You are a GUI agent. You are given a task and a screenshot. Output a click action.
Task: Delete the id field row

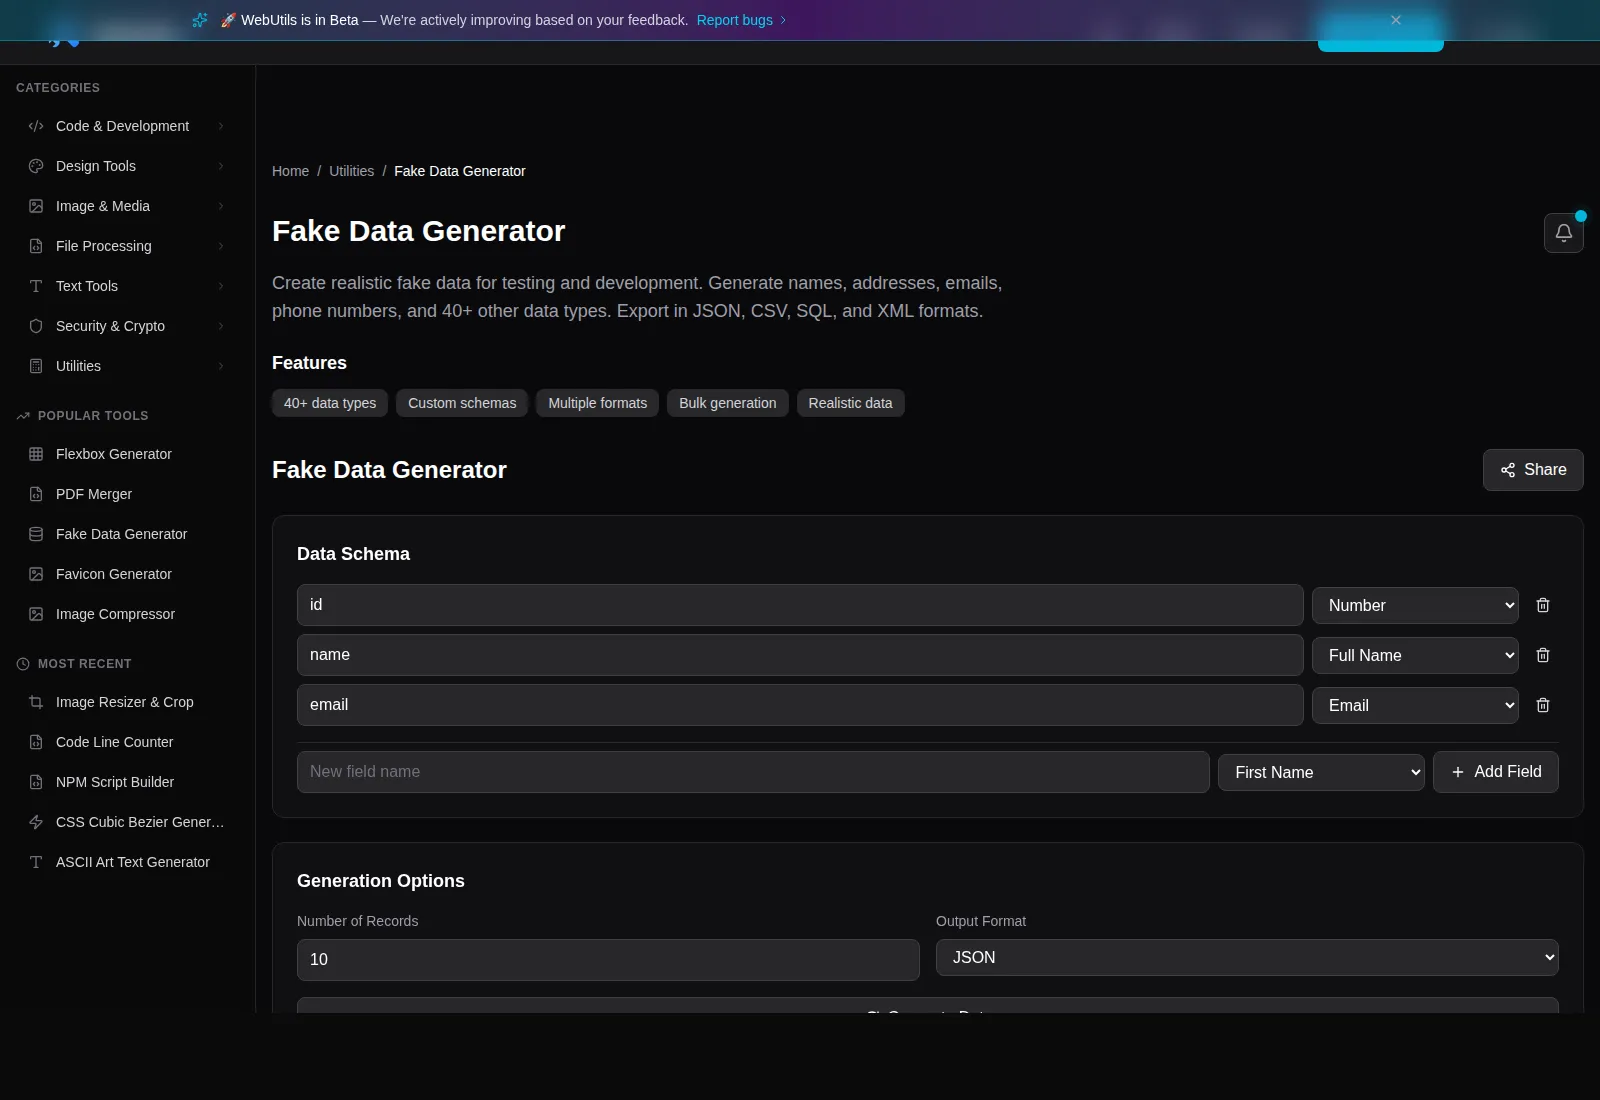coord(1542,605)
